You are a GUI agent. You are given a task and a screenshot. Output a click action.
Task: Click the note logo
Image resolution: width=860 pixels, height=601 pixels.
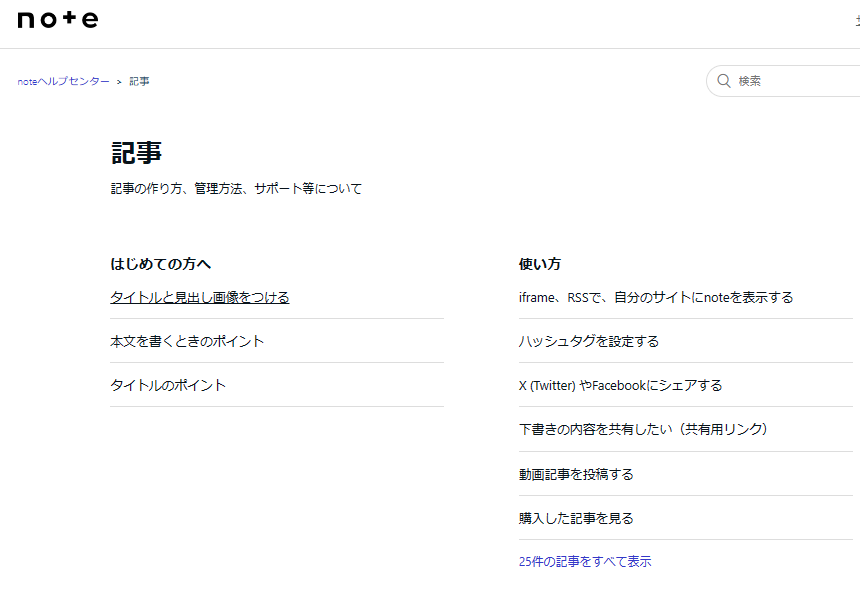pyautogui.click(x=58, y=20)
